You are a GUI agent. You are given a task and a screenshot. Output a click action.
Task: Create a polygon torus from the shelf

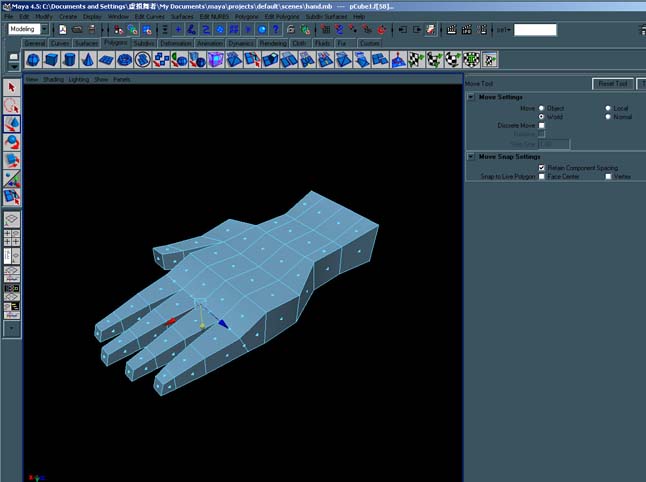coord(124,60)
